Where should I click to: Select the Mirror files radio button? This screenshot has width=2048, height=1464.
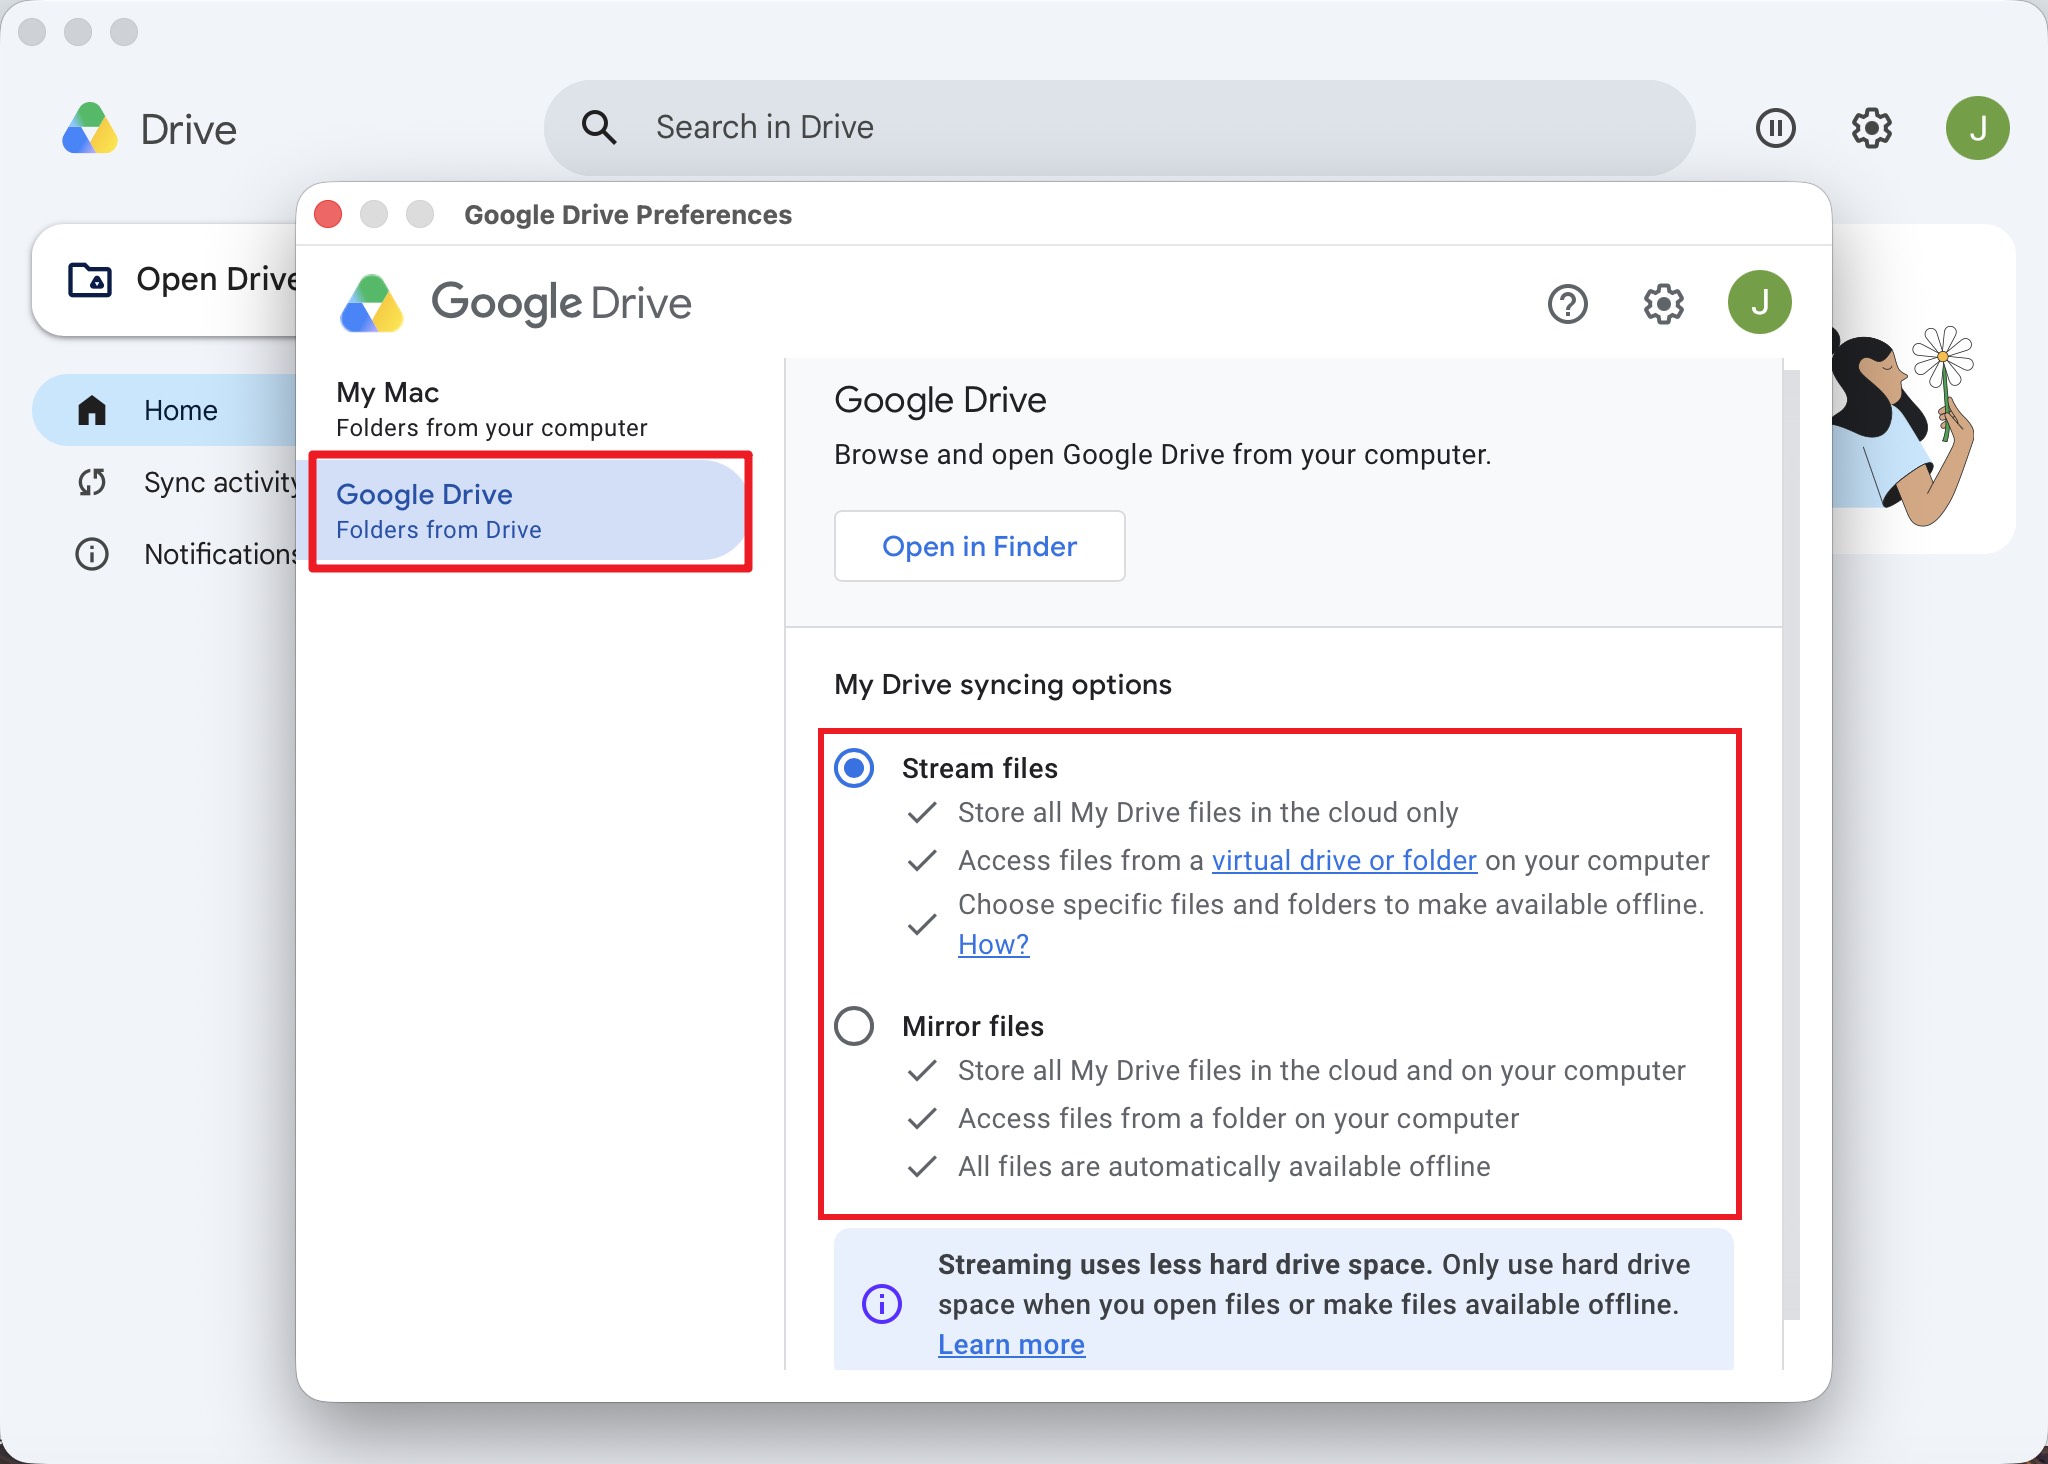click(854, 1026)
